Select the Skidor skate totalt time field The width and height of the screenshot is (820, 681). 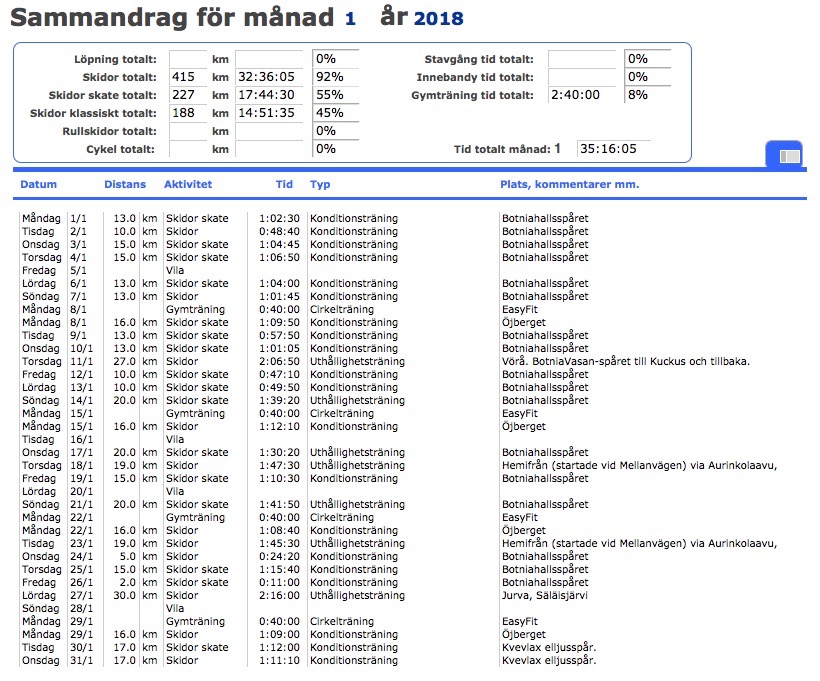[268, 95]
